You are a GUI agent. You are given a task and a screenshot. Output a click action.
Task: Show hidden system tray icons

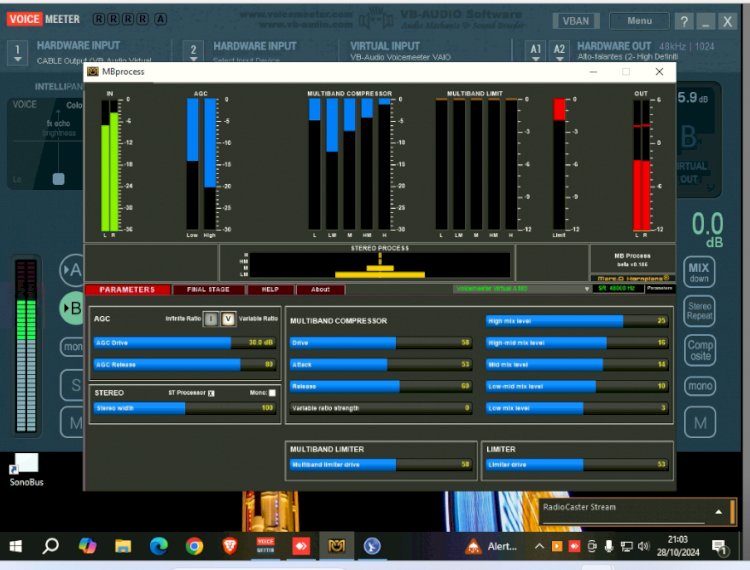540,546
